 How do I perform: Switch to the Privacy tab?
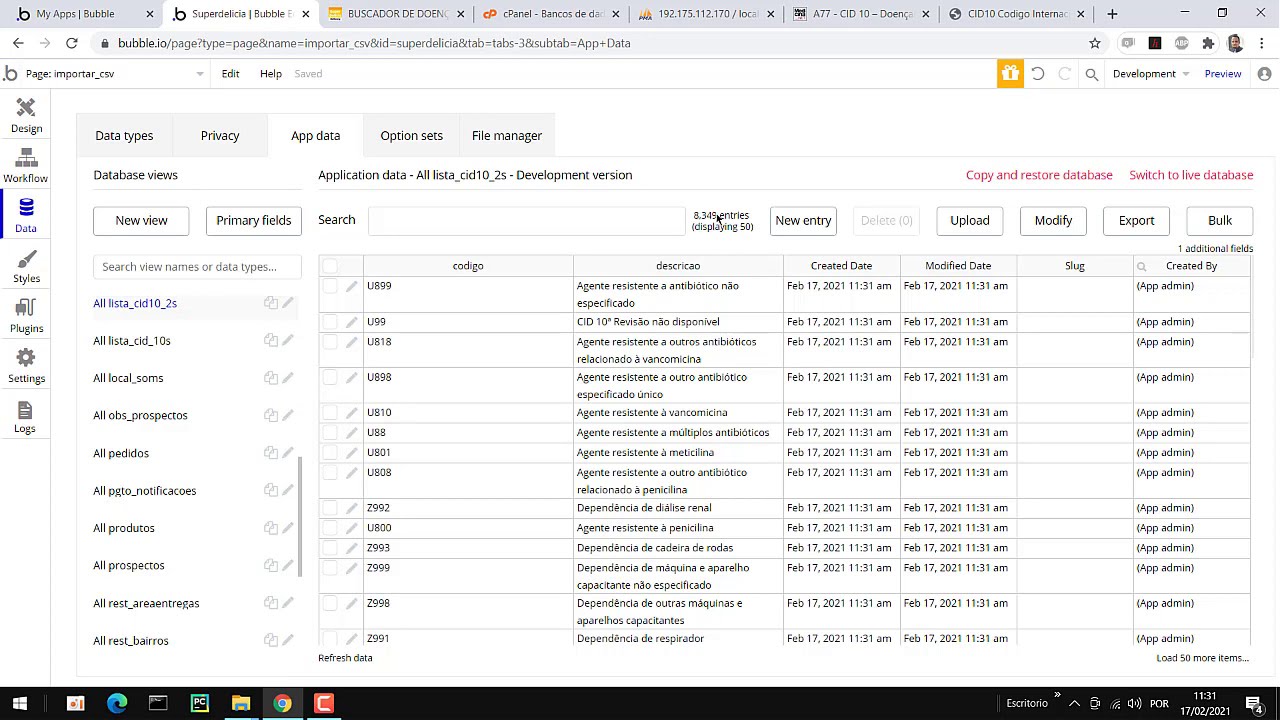click(220, 136)
